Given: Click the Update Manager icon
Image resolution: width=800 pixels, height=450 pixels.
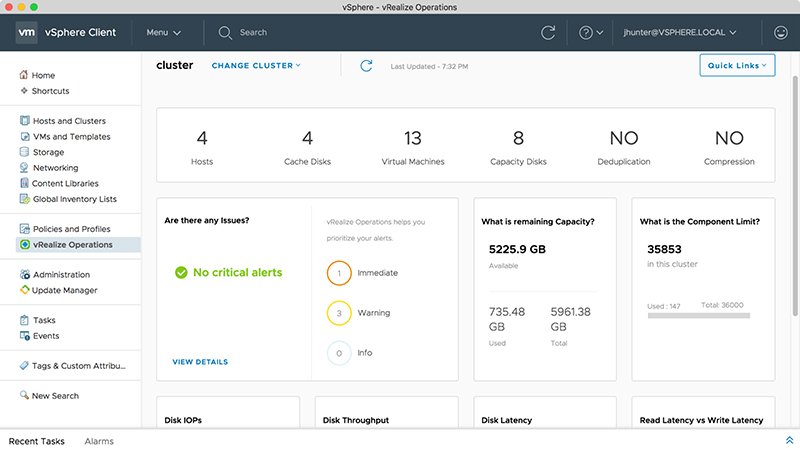Looking at the screenshot, I should 24,290.
